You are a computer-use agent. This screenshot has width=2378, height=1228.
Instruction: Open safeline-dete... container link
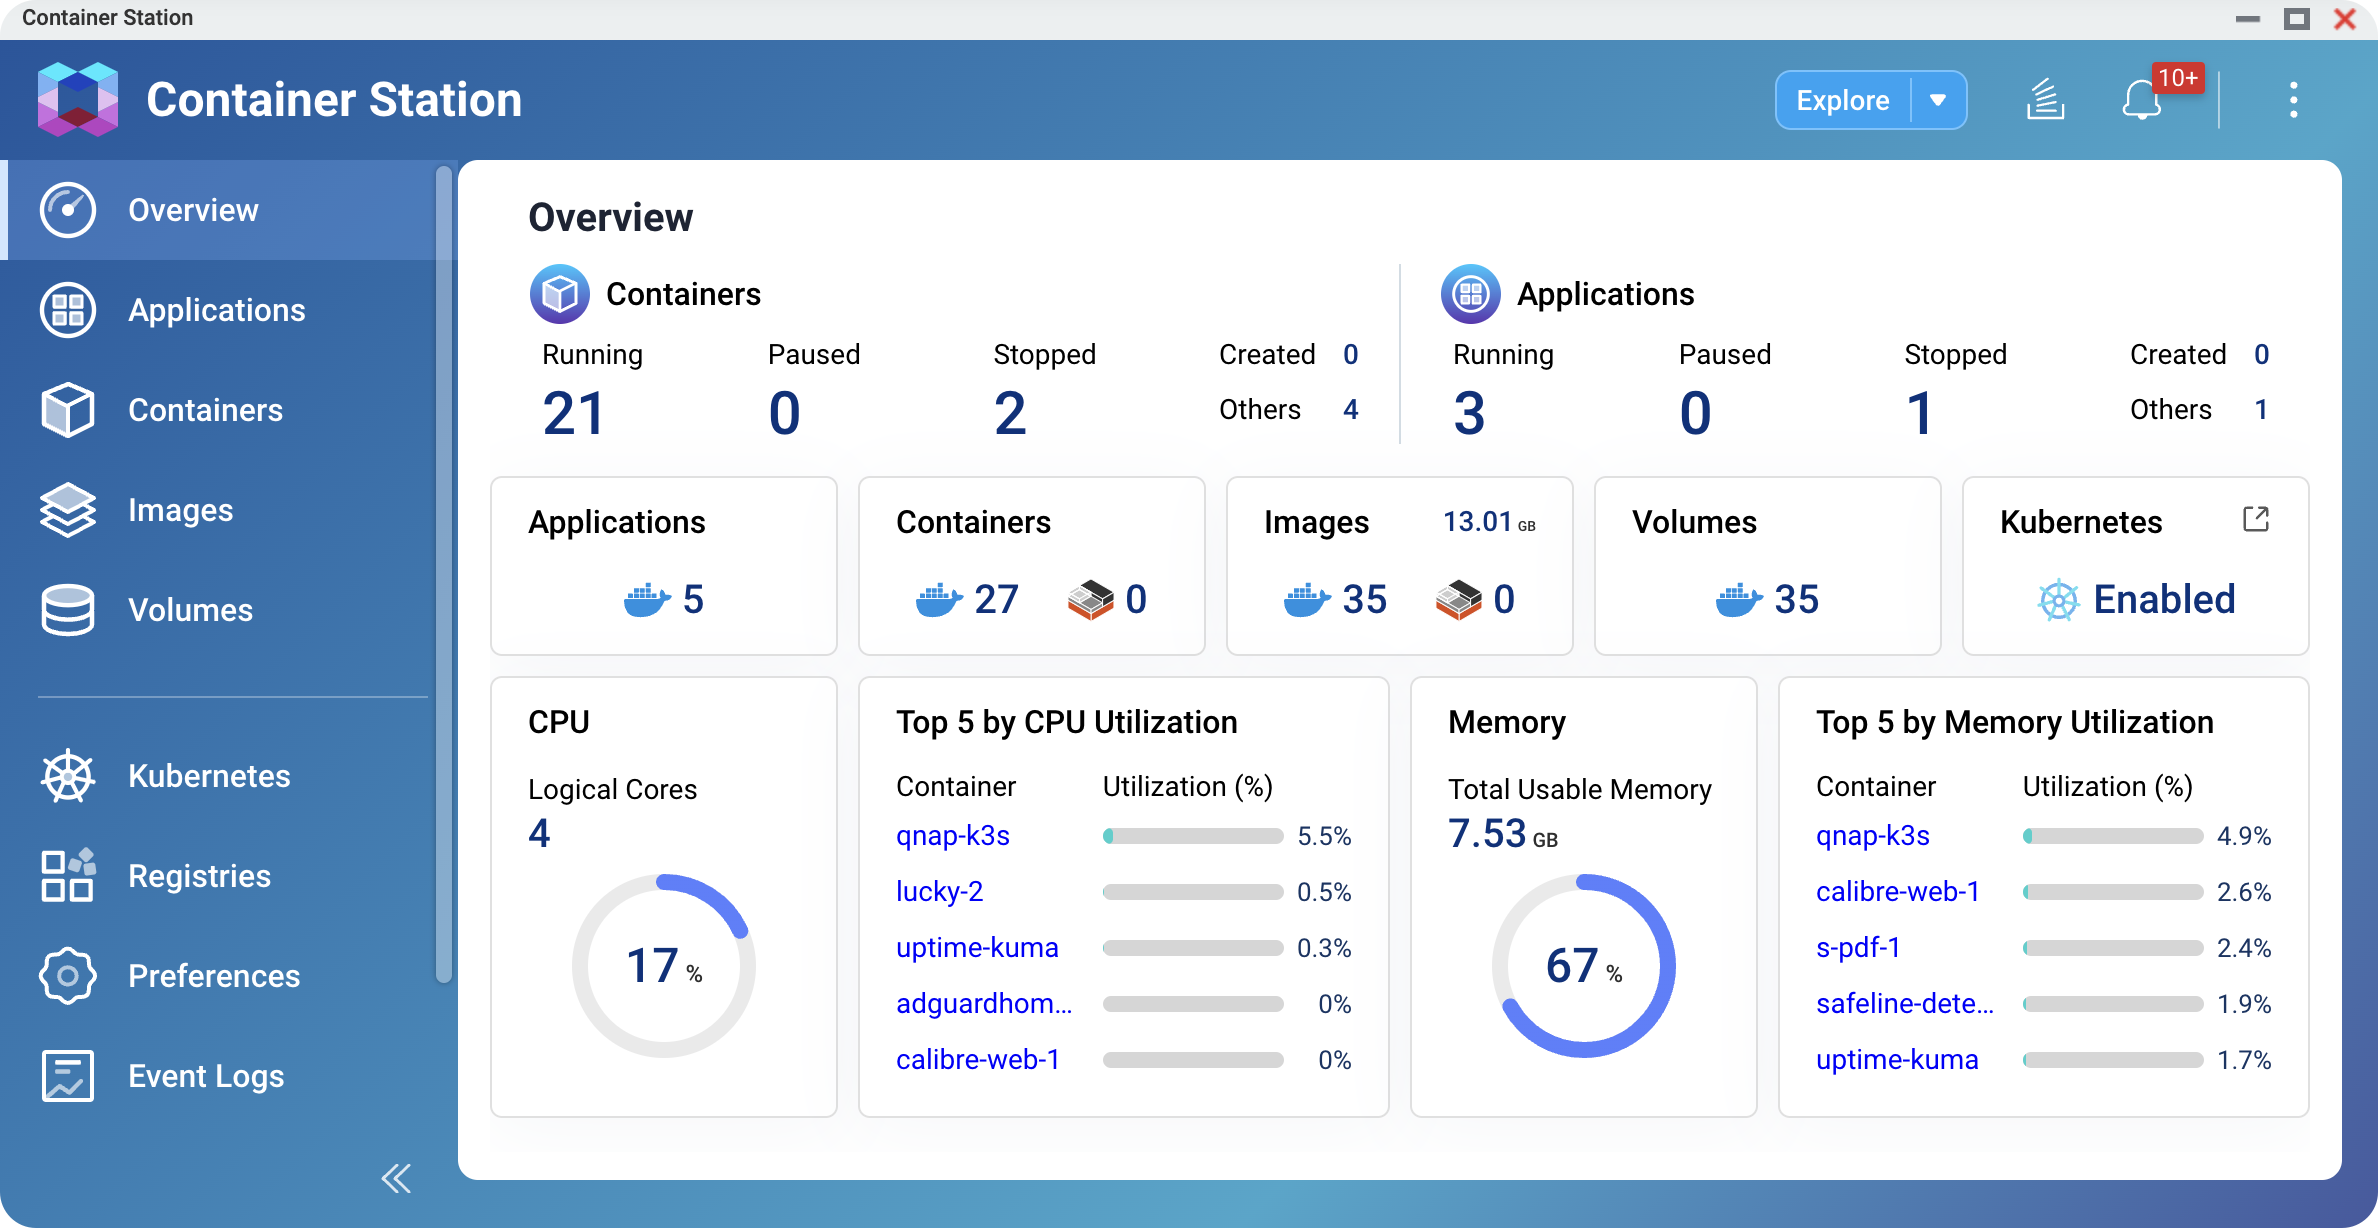tap(1905, 1003)
